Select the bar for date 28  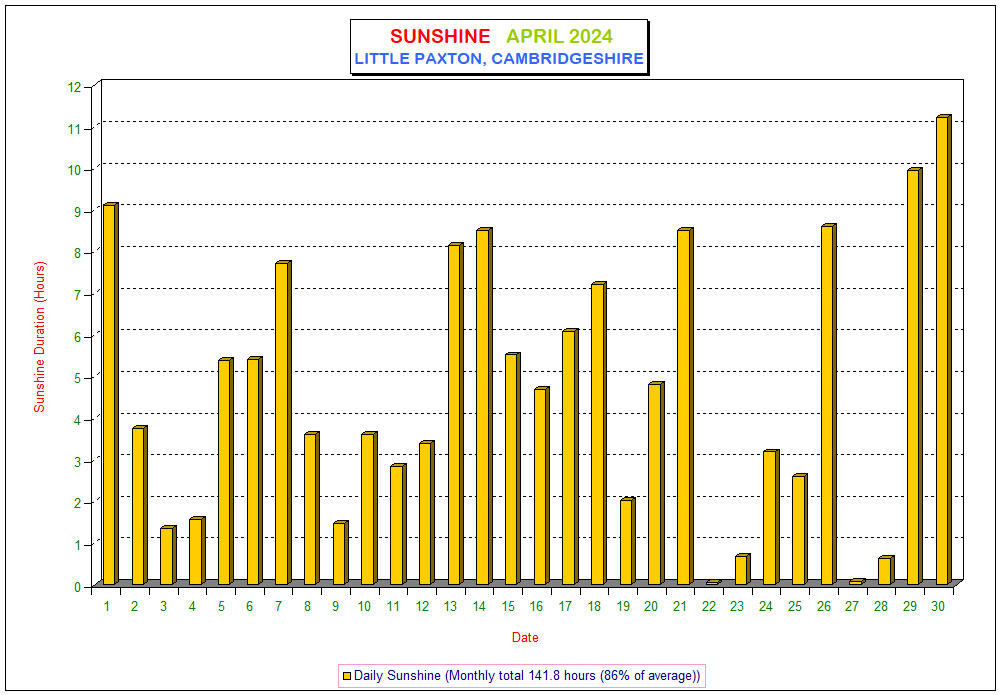click(885, 571)
